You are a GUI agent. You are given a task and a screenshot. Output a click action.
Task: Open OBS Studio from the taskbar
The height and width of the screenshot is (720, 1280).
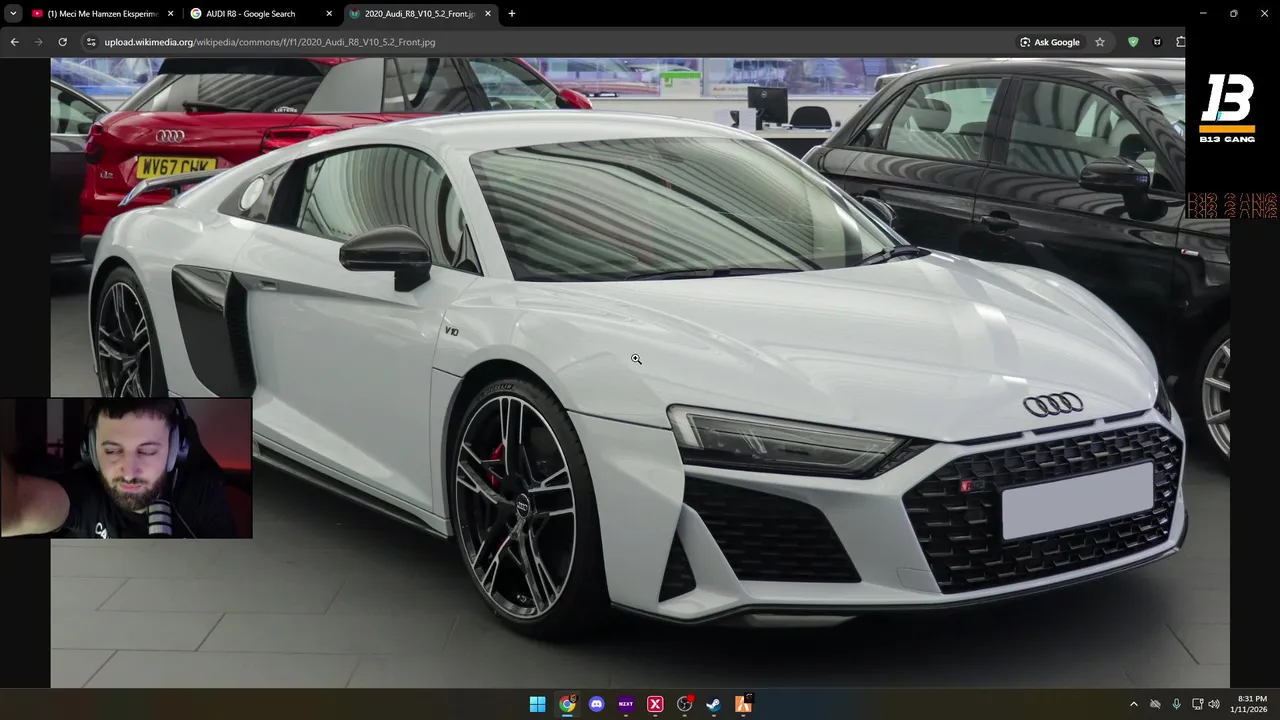(684, 704)
